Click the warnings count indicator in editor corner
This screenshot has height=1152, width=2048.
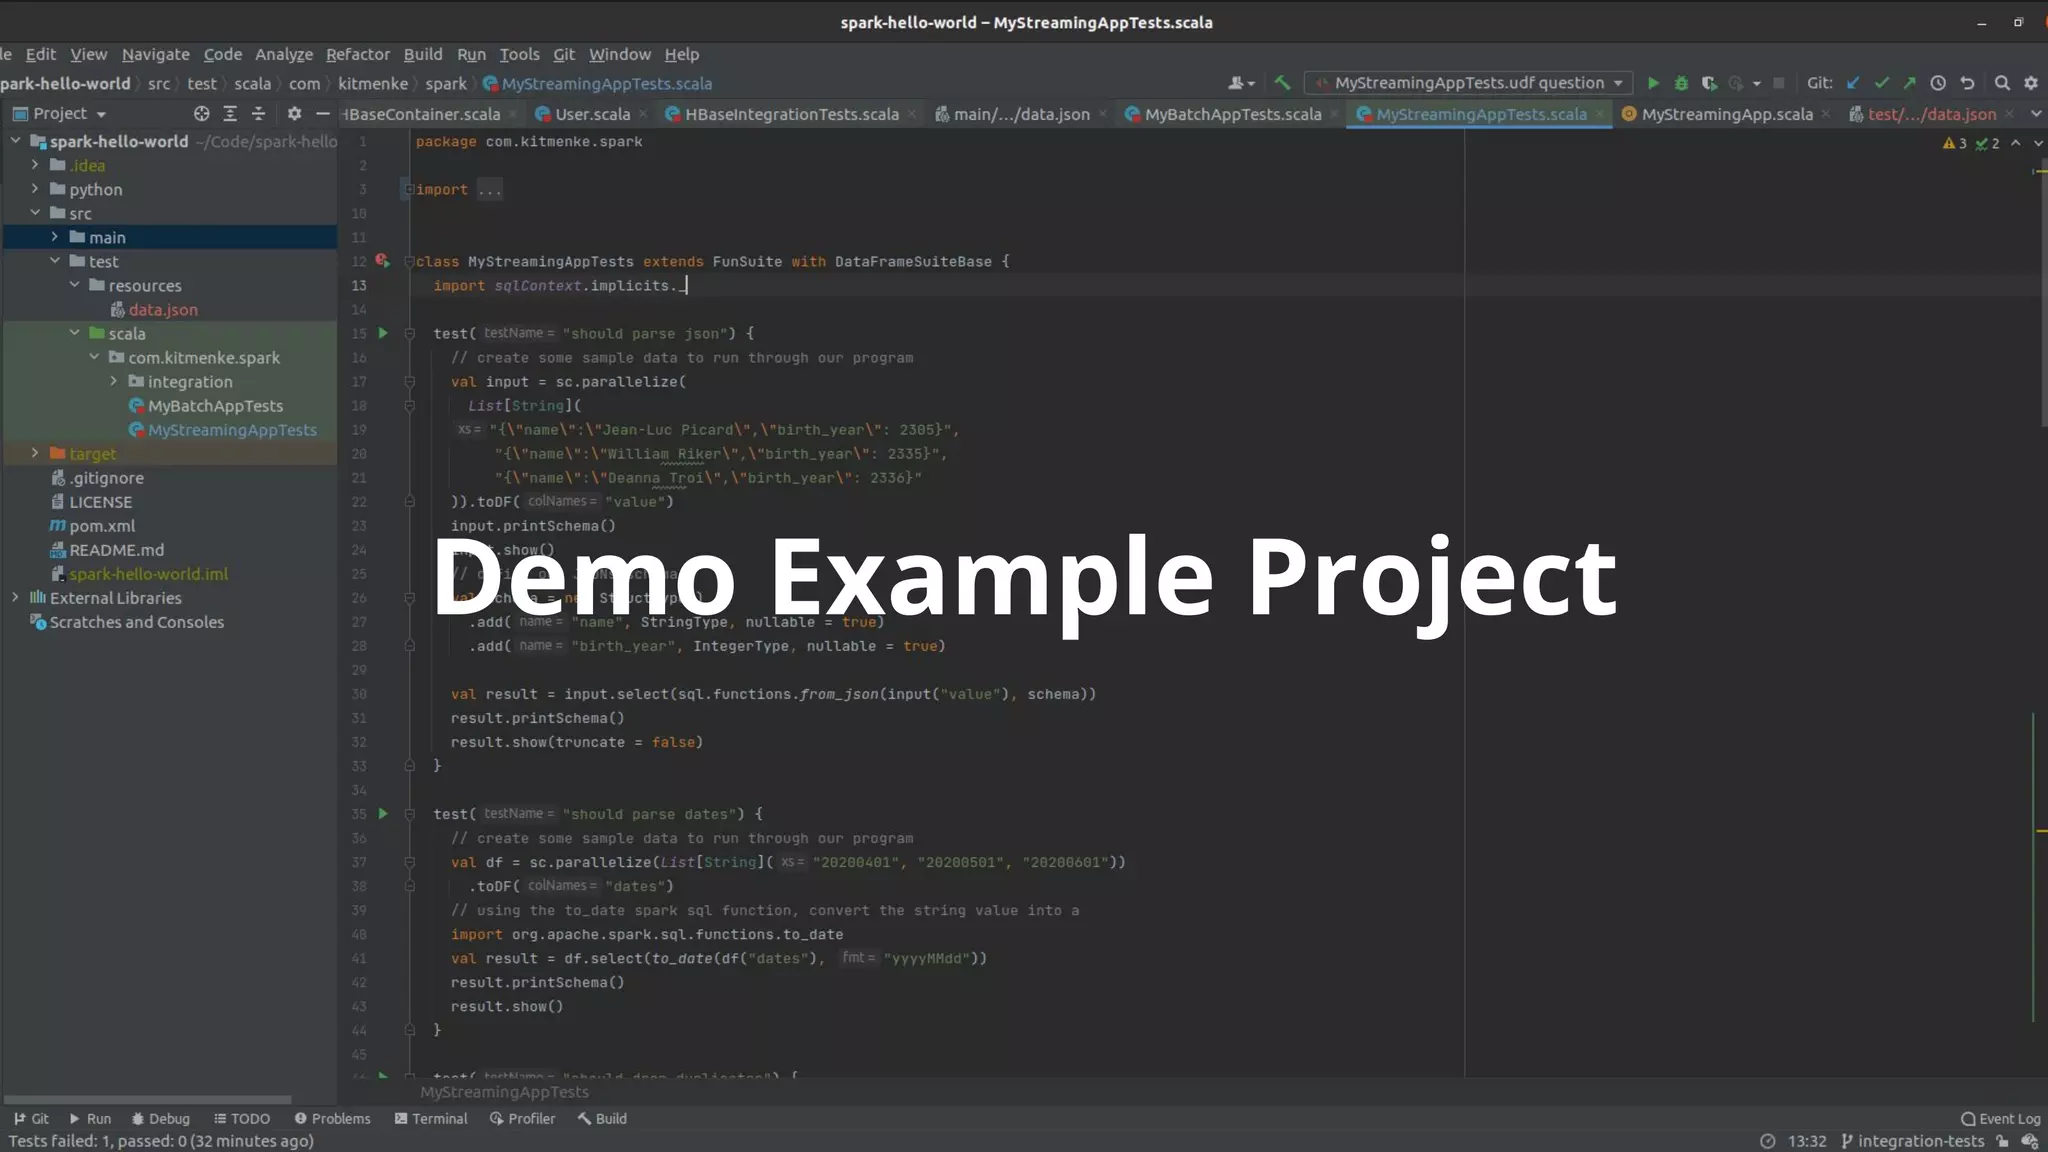click(1955, 143)
